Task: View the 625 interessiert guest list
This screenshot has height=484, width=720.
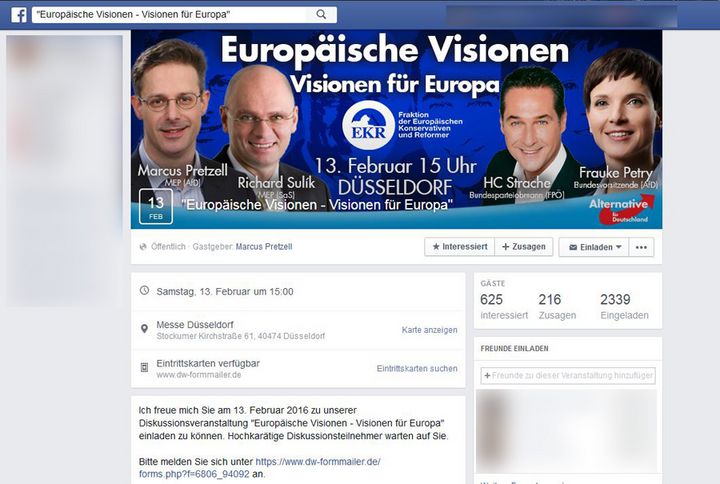Action: [x=504, y=306]
